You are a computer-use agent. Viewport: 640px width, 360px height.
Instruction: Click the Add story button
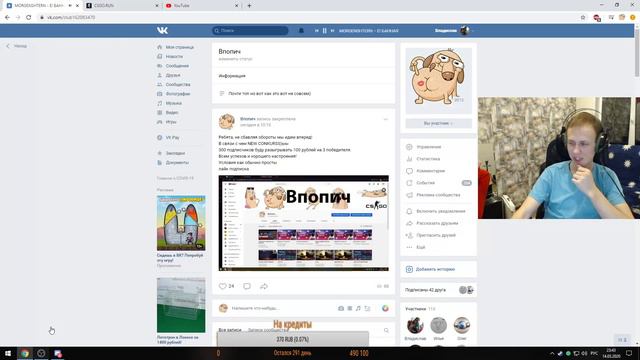[438, 269]
